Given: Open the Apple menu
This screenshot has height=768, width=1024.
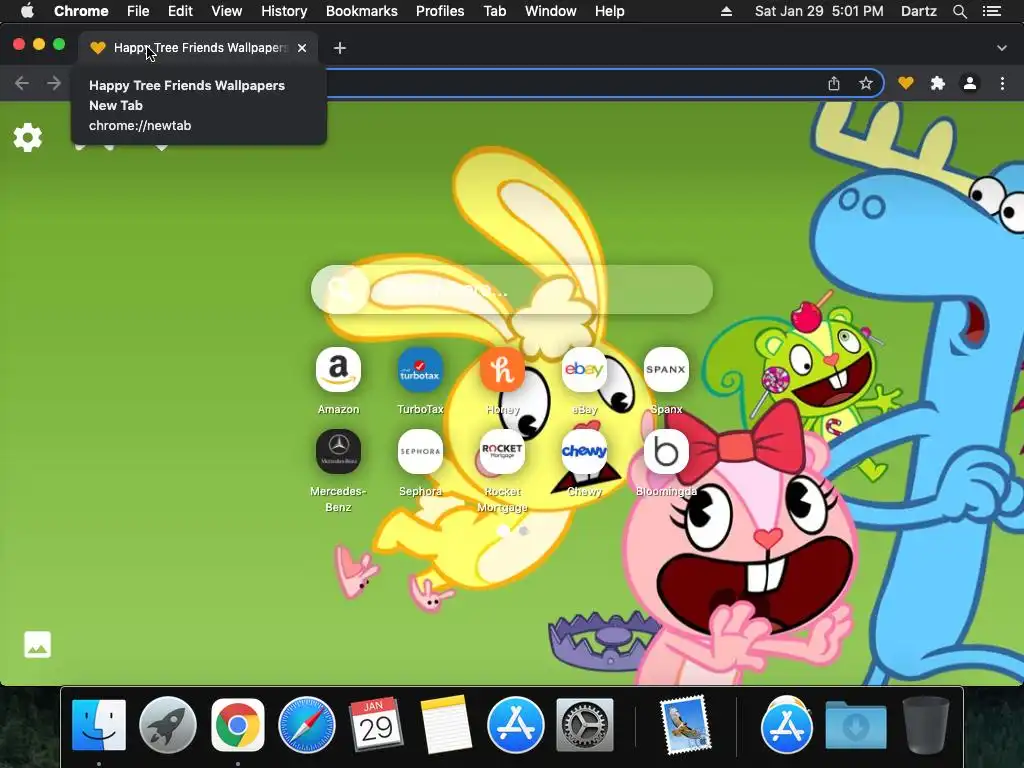Looking at the screenshot, I should pos(27,11).
